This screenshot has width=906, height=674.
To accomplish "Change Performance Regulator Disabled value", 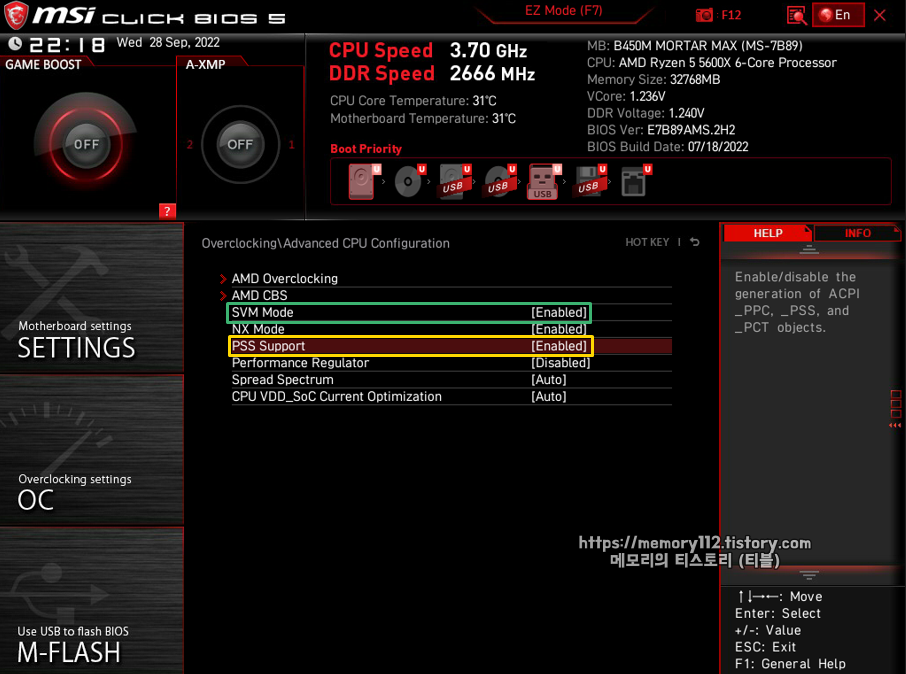I will [x=560, y=363].
